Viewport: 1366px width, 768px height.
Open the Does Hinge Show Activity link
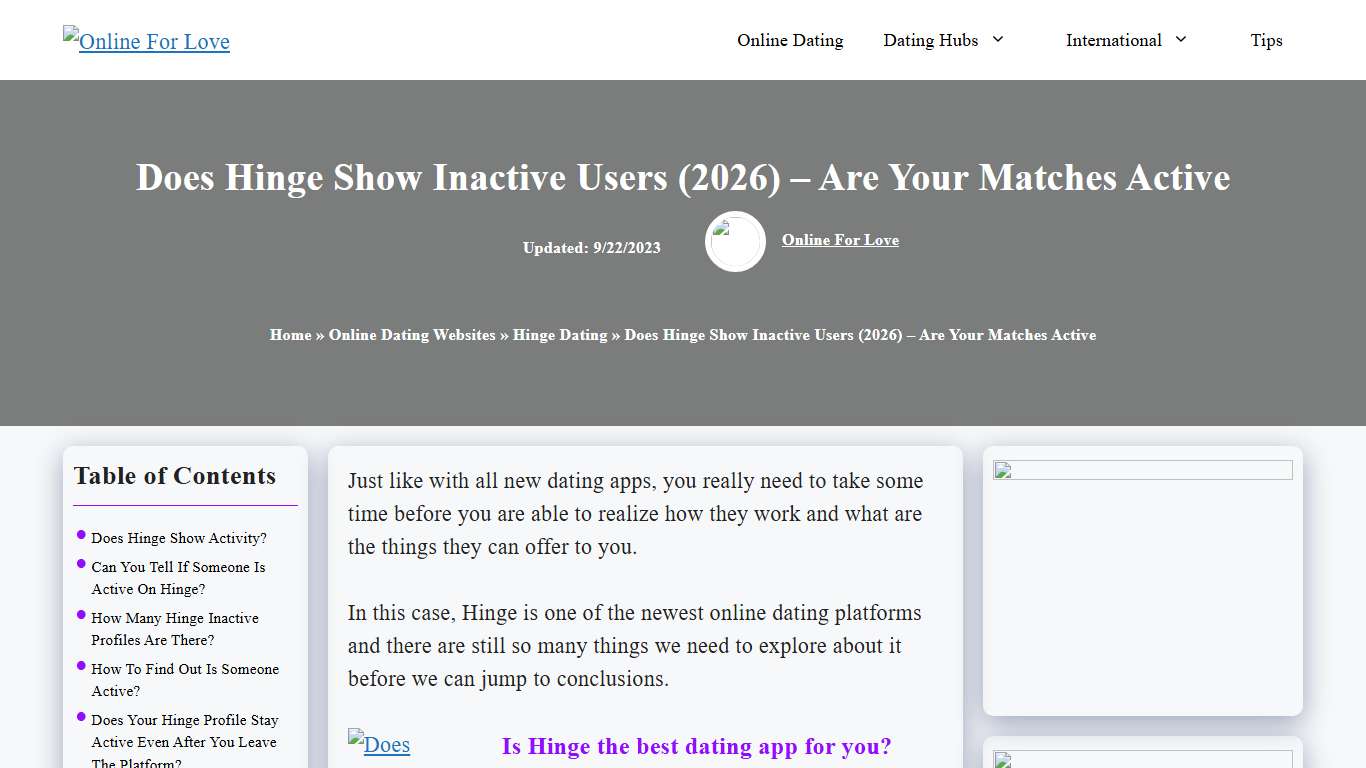click(x=179, y=538)
